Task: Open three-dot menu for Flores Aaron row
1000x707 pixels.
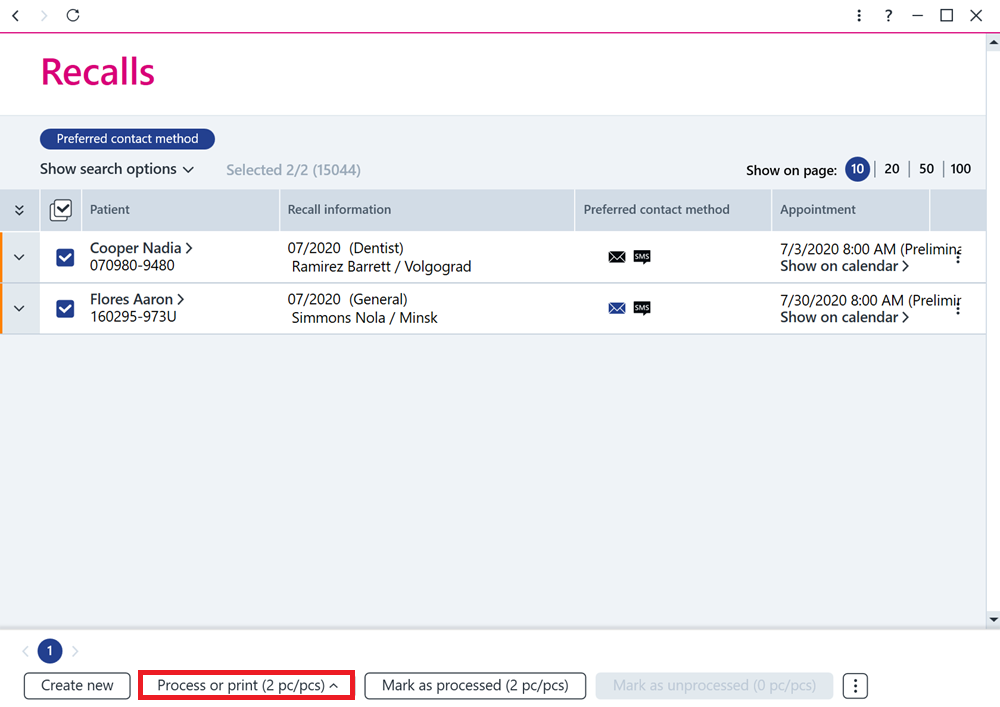Action: pos(958,308)
